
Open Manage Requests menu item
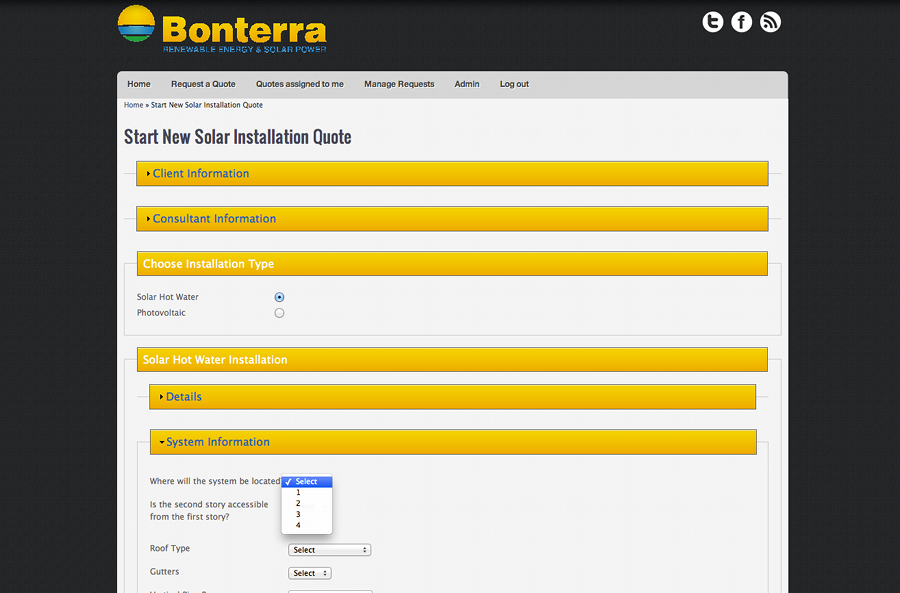click(399, 84)
